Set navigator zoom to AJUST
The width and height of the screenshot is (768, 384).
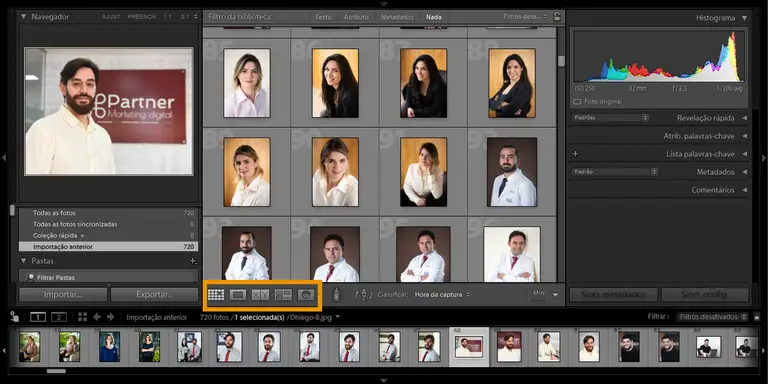coord(111,17)
